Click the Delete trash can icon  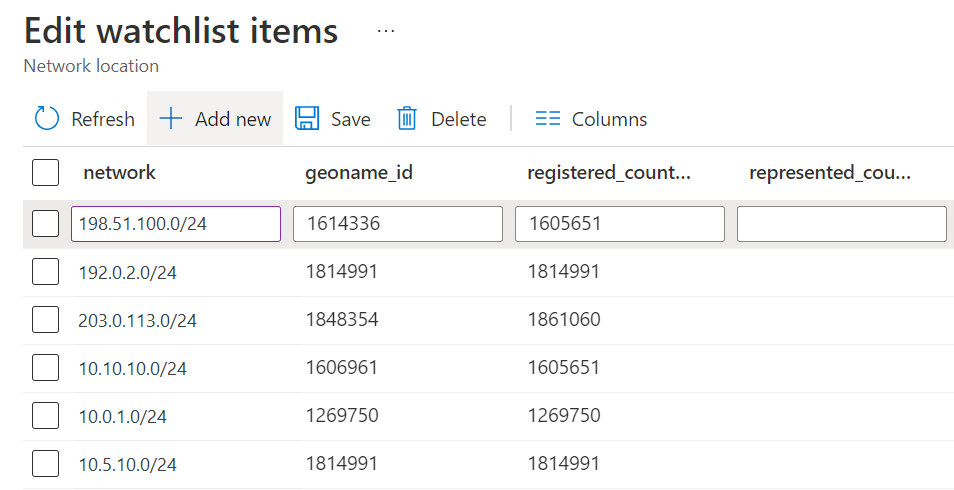[x=407, y=119]
